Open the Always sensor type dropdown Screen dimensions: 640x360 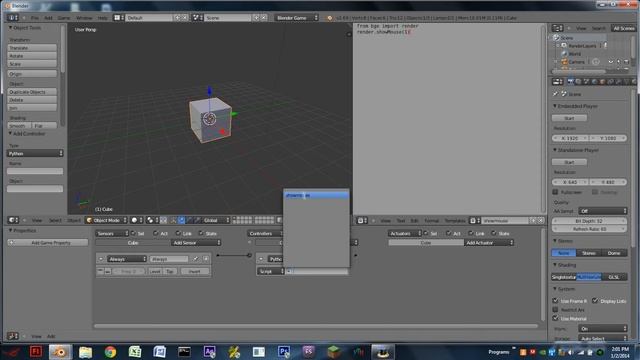click(x=127, y=259)
